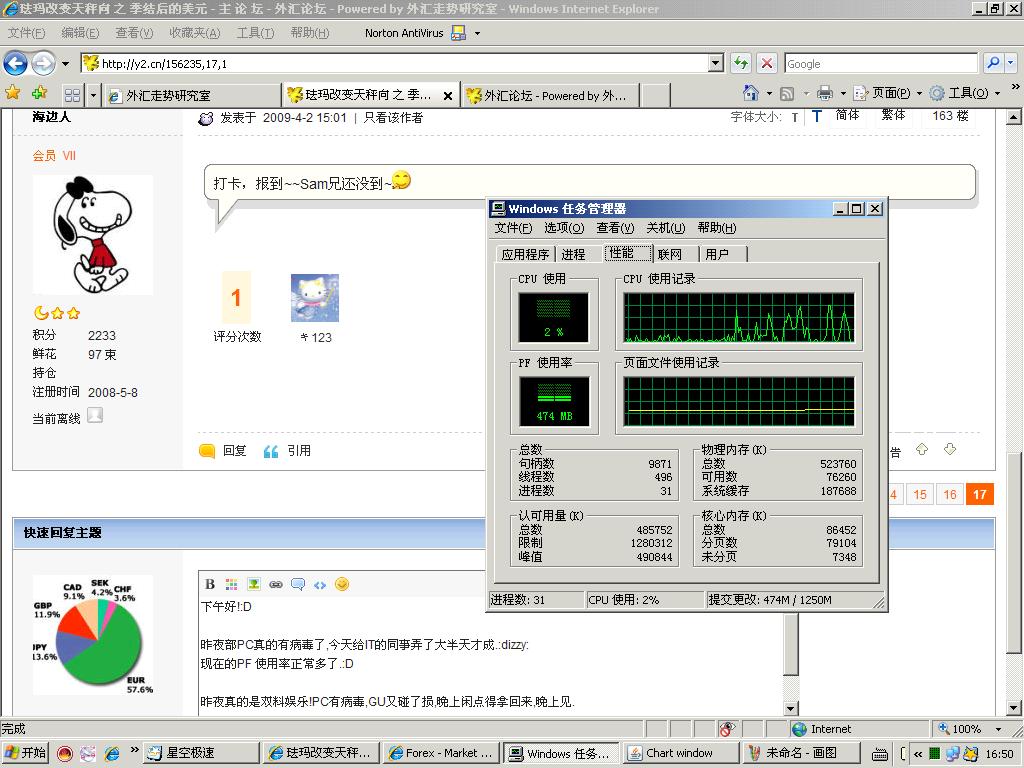Click the Chart window taskbar button
Screen dimensions: 1024x768
(680, 753)
